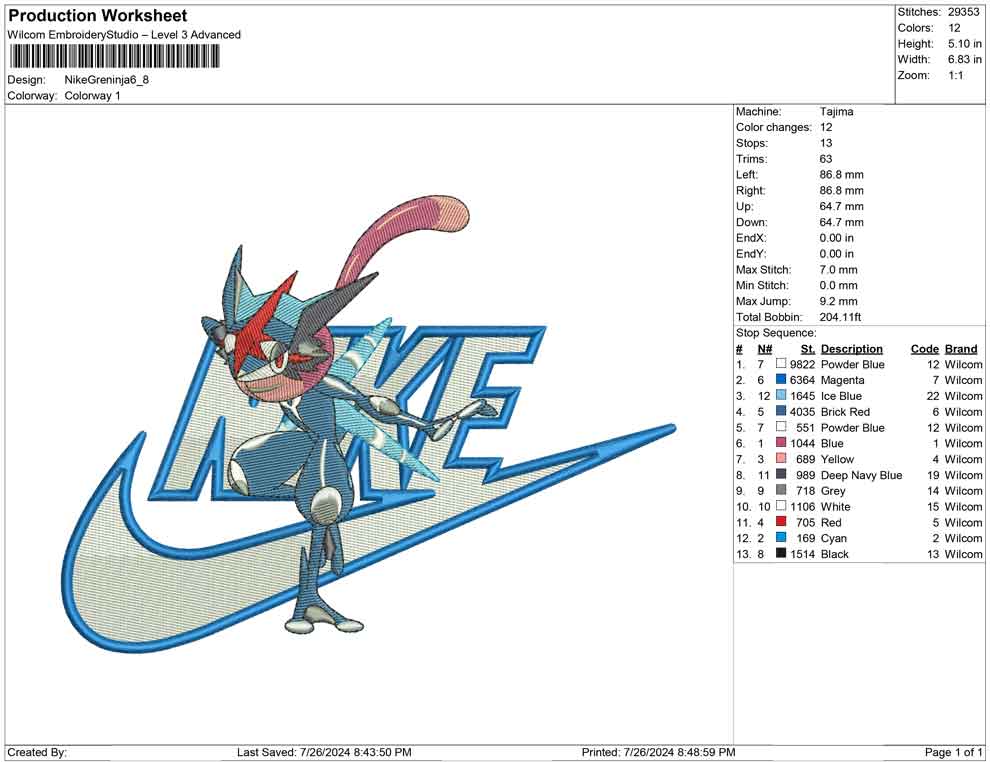
Task: Click the Total Bobbin value '204.11ft'
Action: [x=840, y=317]
